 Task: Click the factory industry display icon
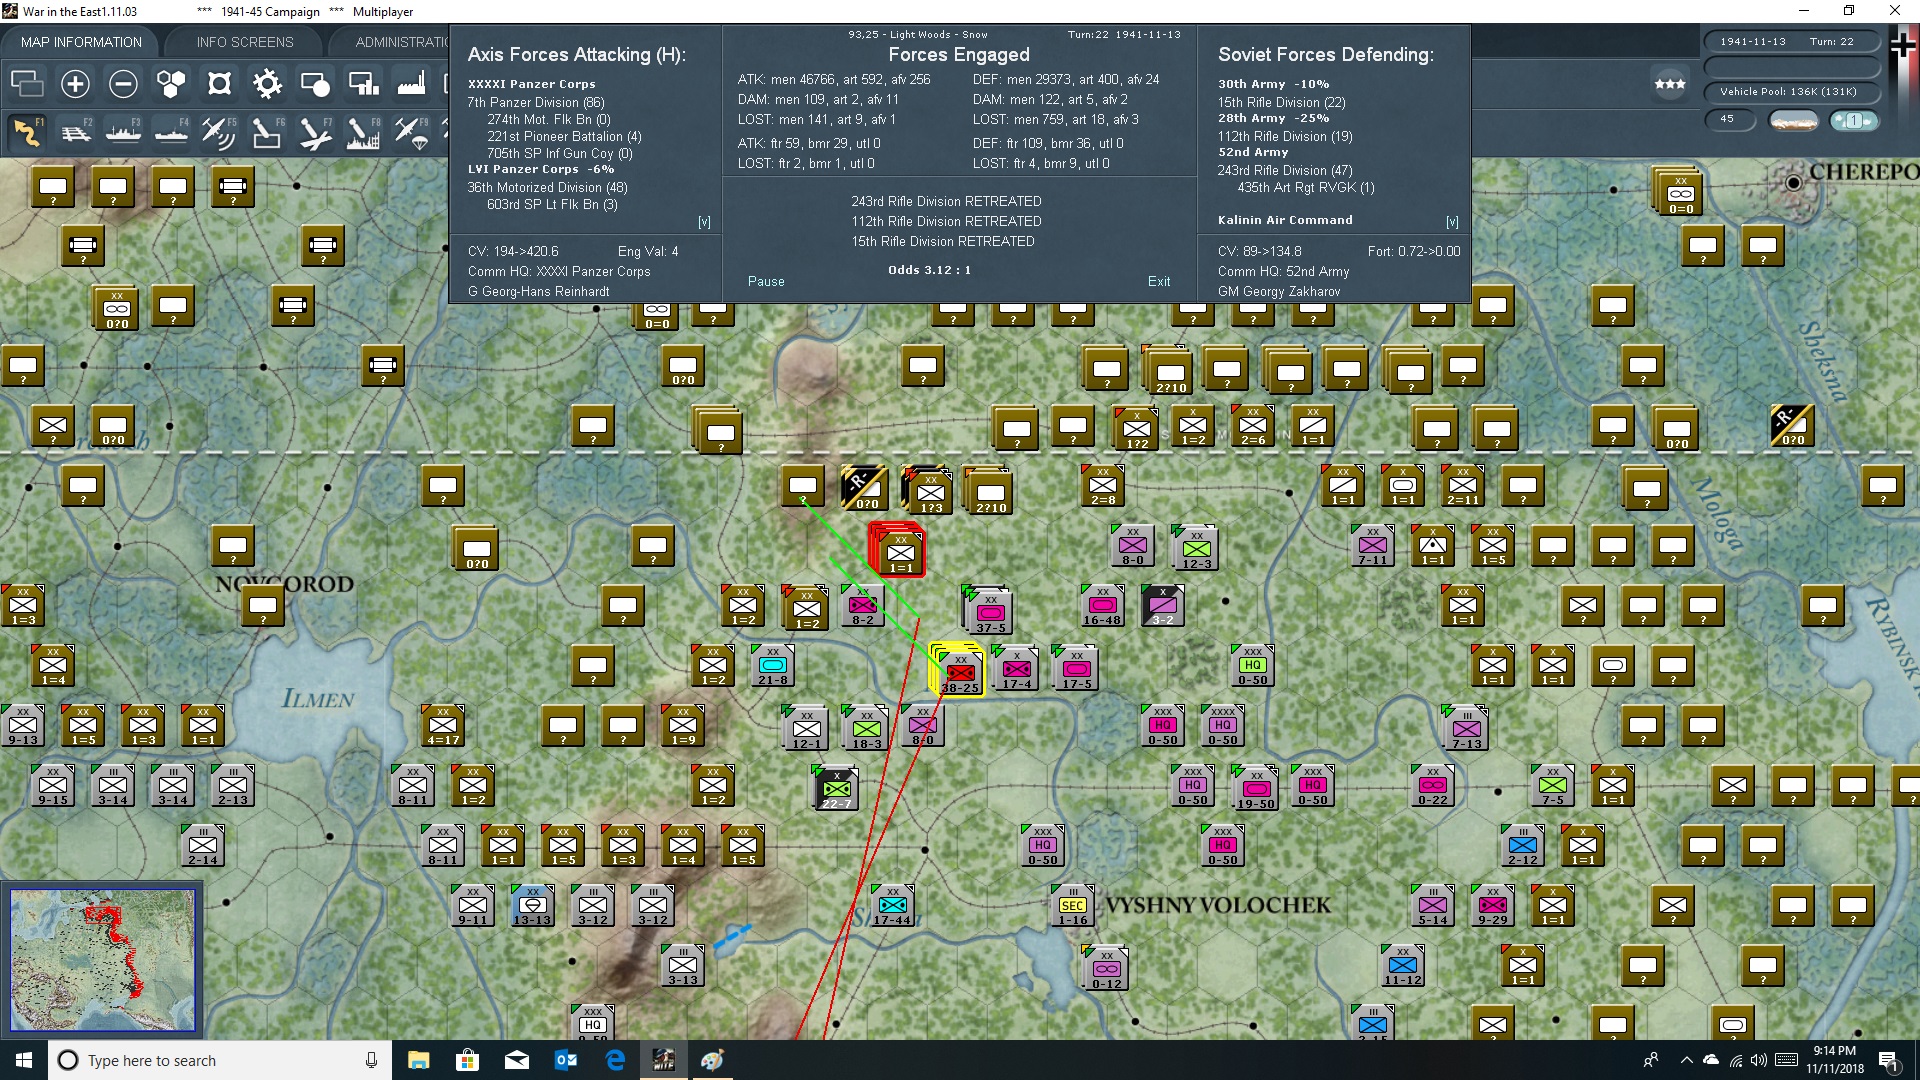[411, 84]
